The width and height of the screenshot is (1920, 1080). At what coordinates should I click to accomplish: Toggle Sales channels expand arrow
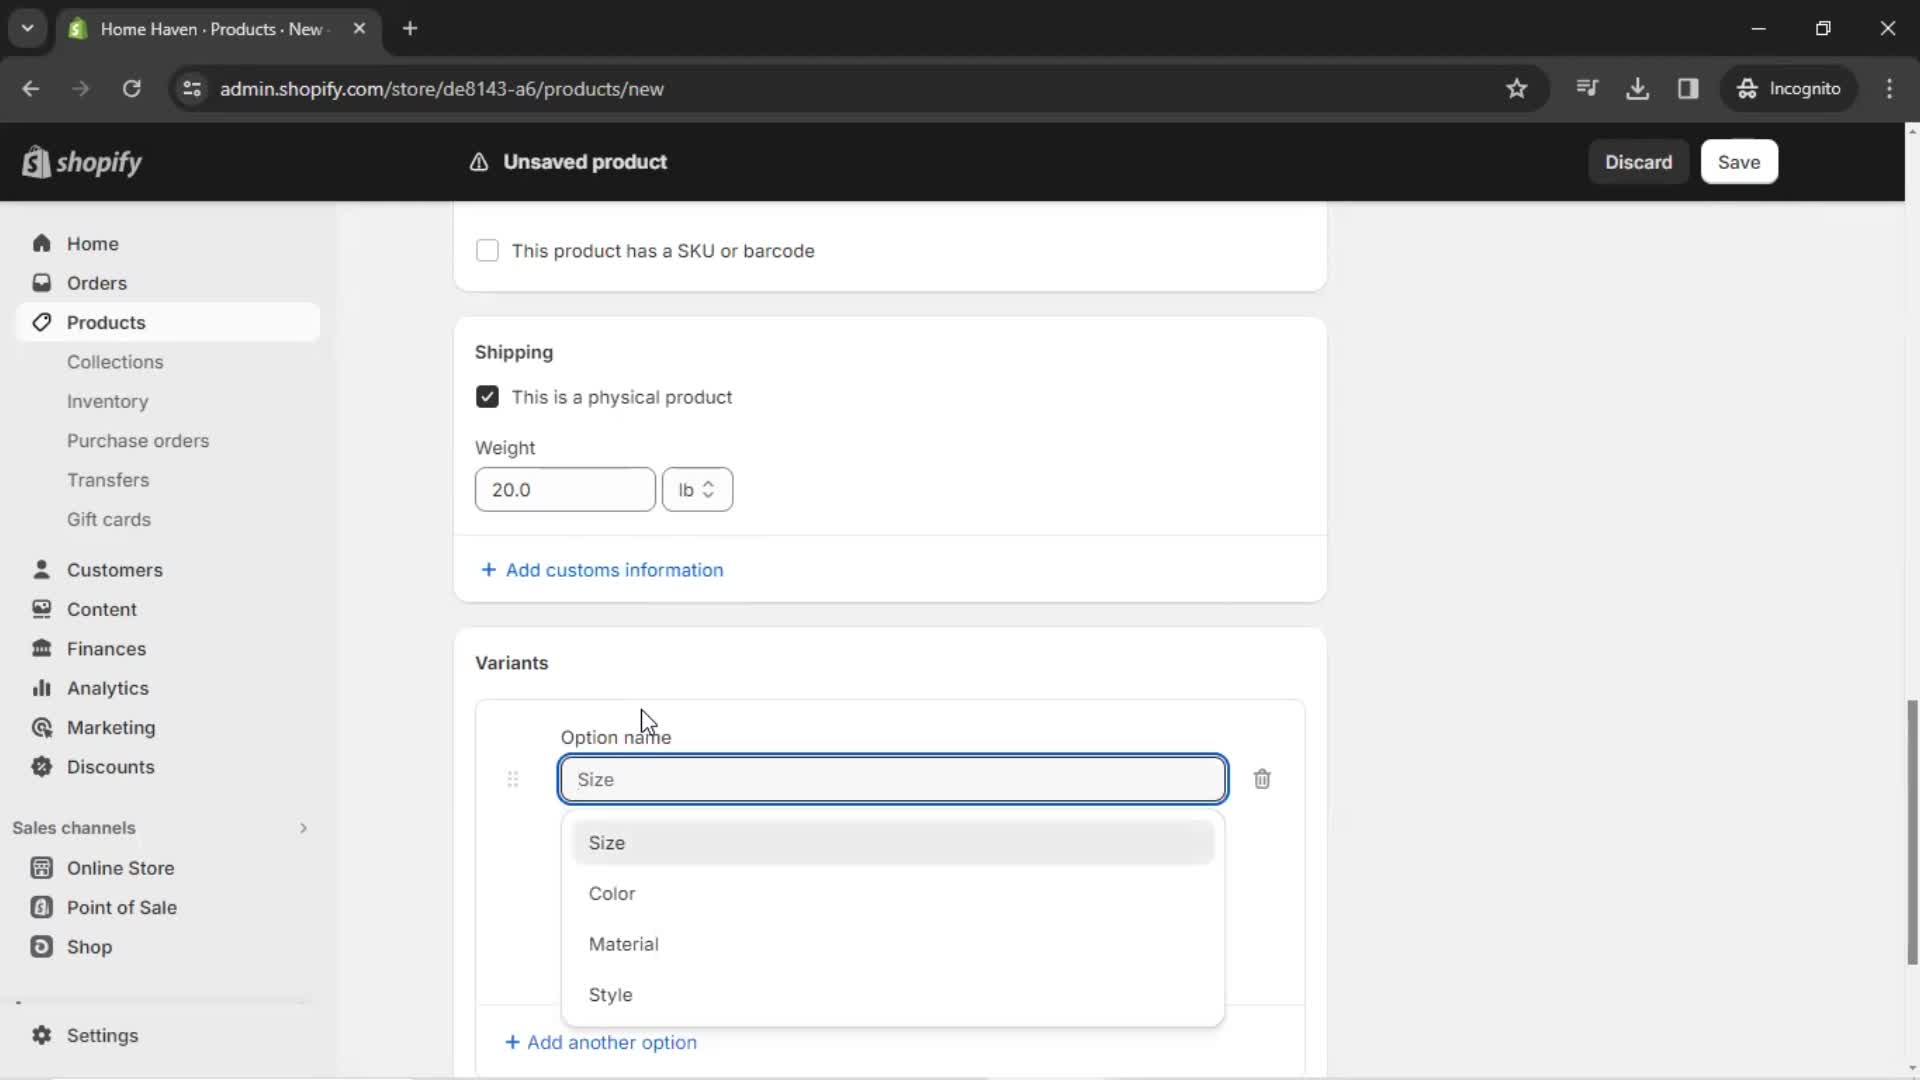pos(302,828)
